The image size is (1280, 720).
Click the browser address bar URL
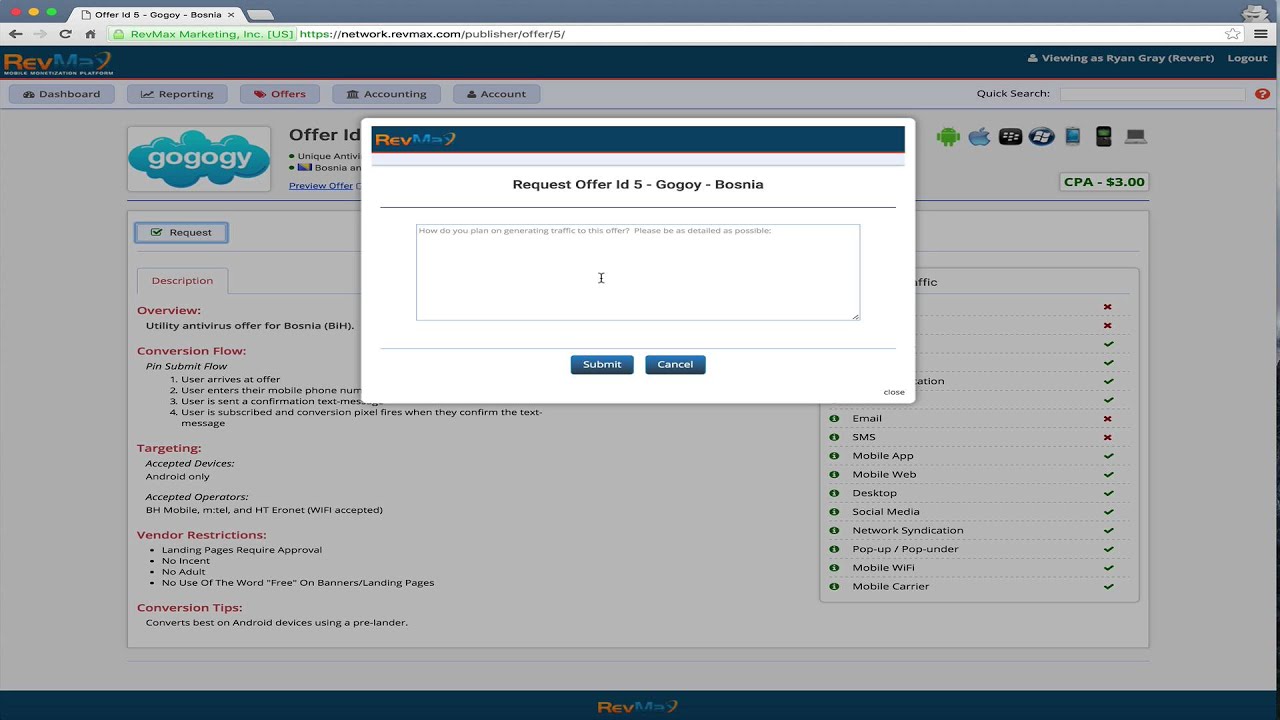(432, 34)
